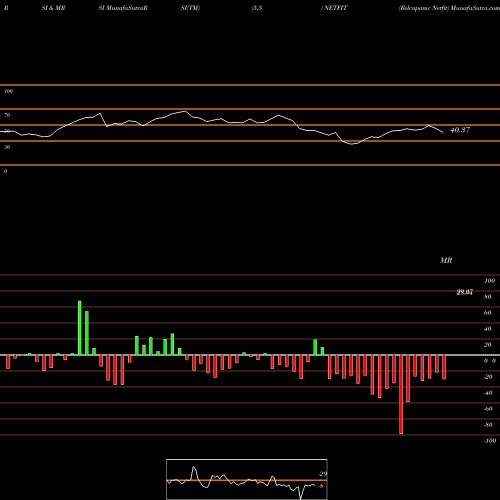Click the 'SI(TM)' header text
The image size is (500, 500).
(x=190, y=8)
